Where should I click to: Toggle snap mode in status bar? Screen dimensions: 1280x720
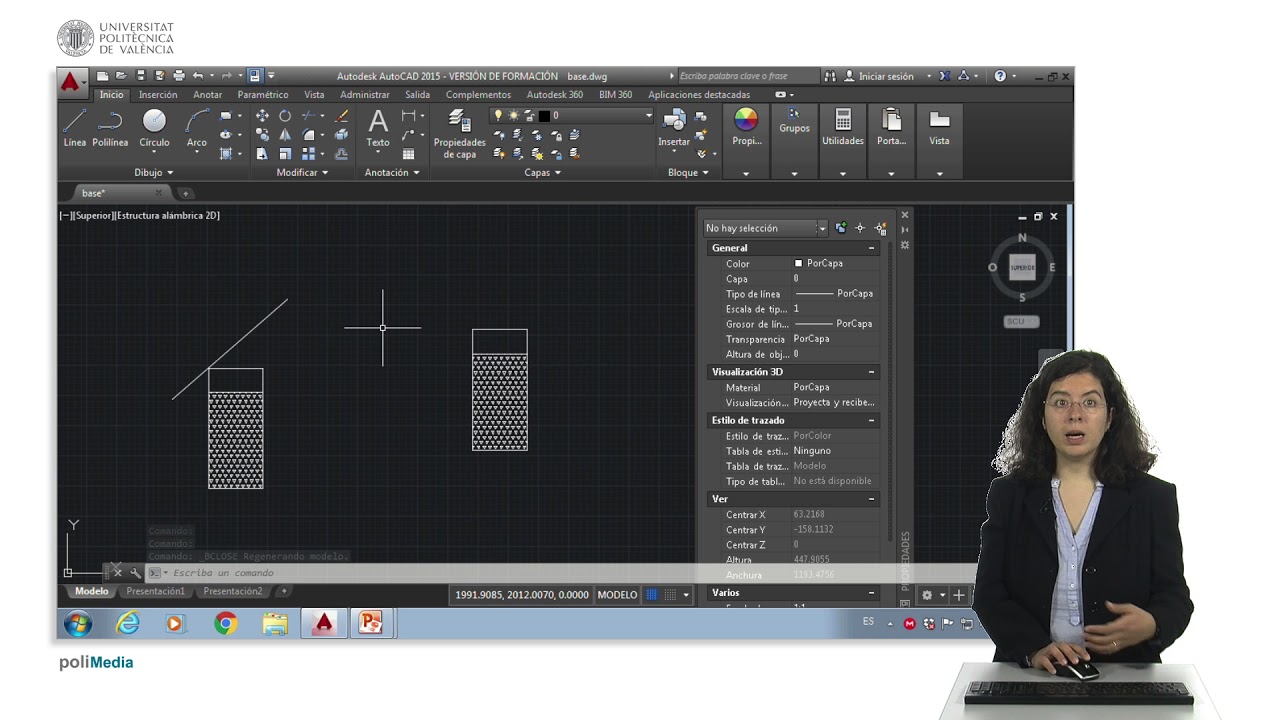[671, 595]
